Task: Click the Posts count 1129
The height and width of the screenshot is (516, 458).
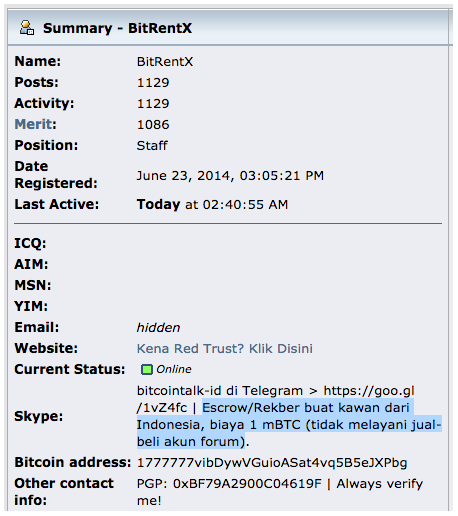Action: (153, 83)
